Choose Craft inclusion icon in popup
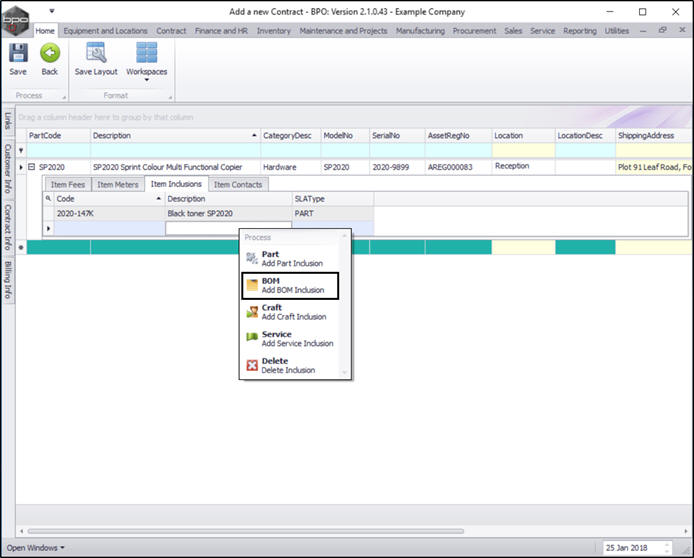The height and width of the screenshot is (558, 694). click(252, 312)
